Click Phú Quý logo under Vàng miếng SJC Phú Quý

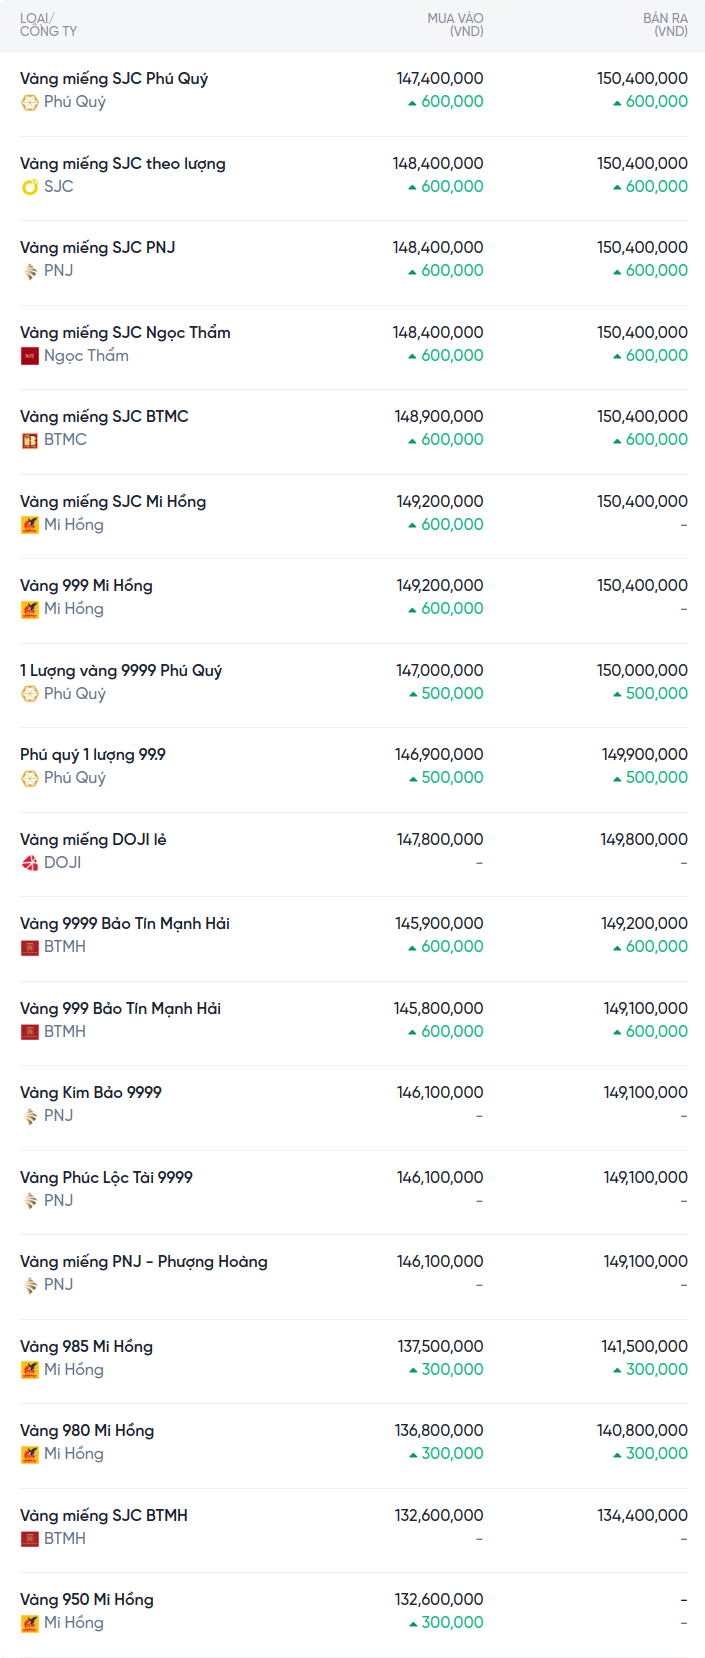30,102
